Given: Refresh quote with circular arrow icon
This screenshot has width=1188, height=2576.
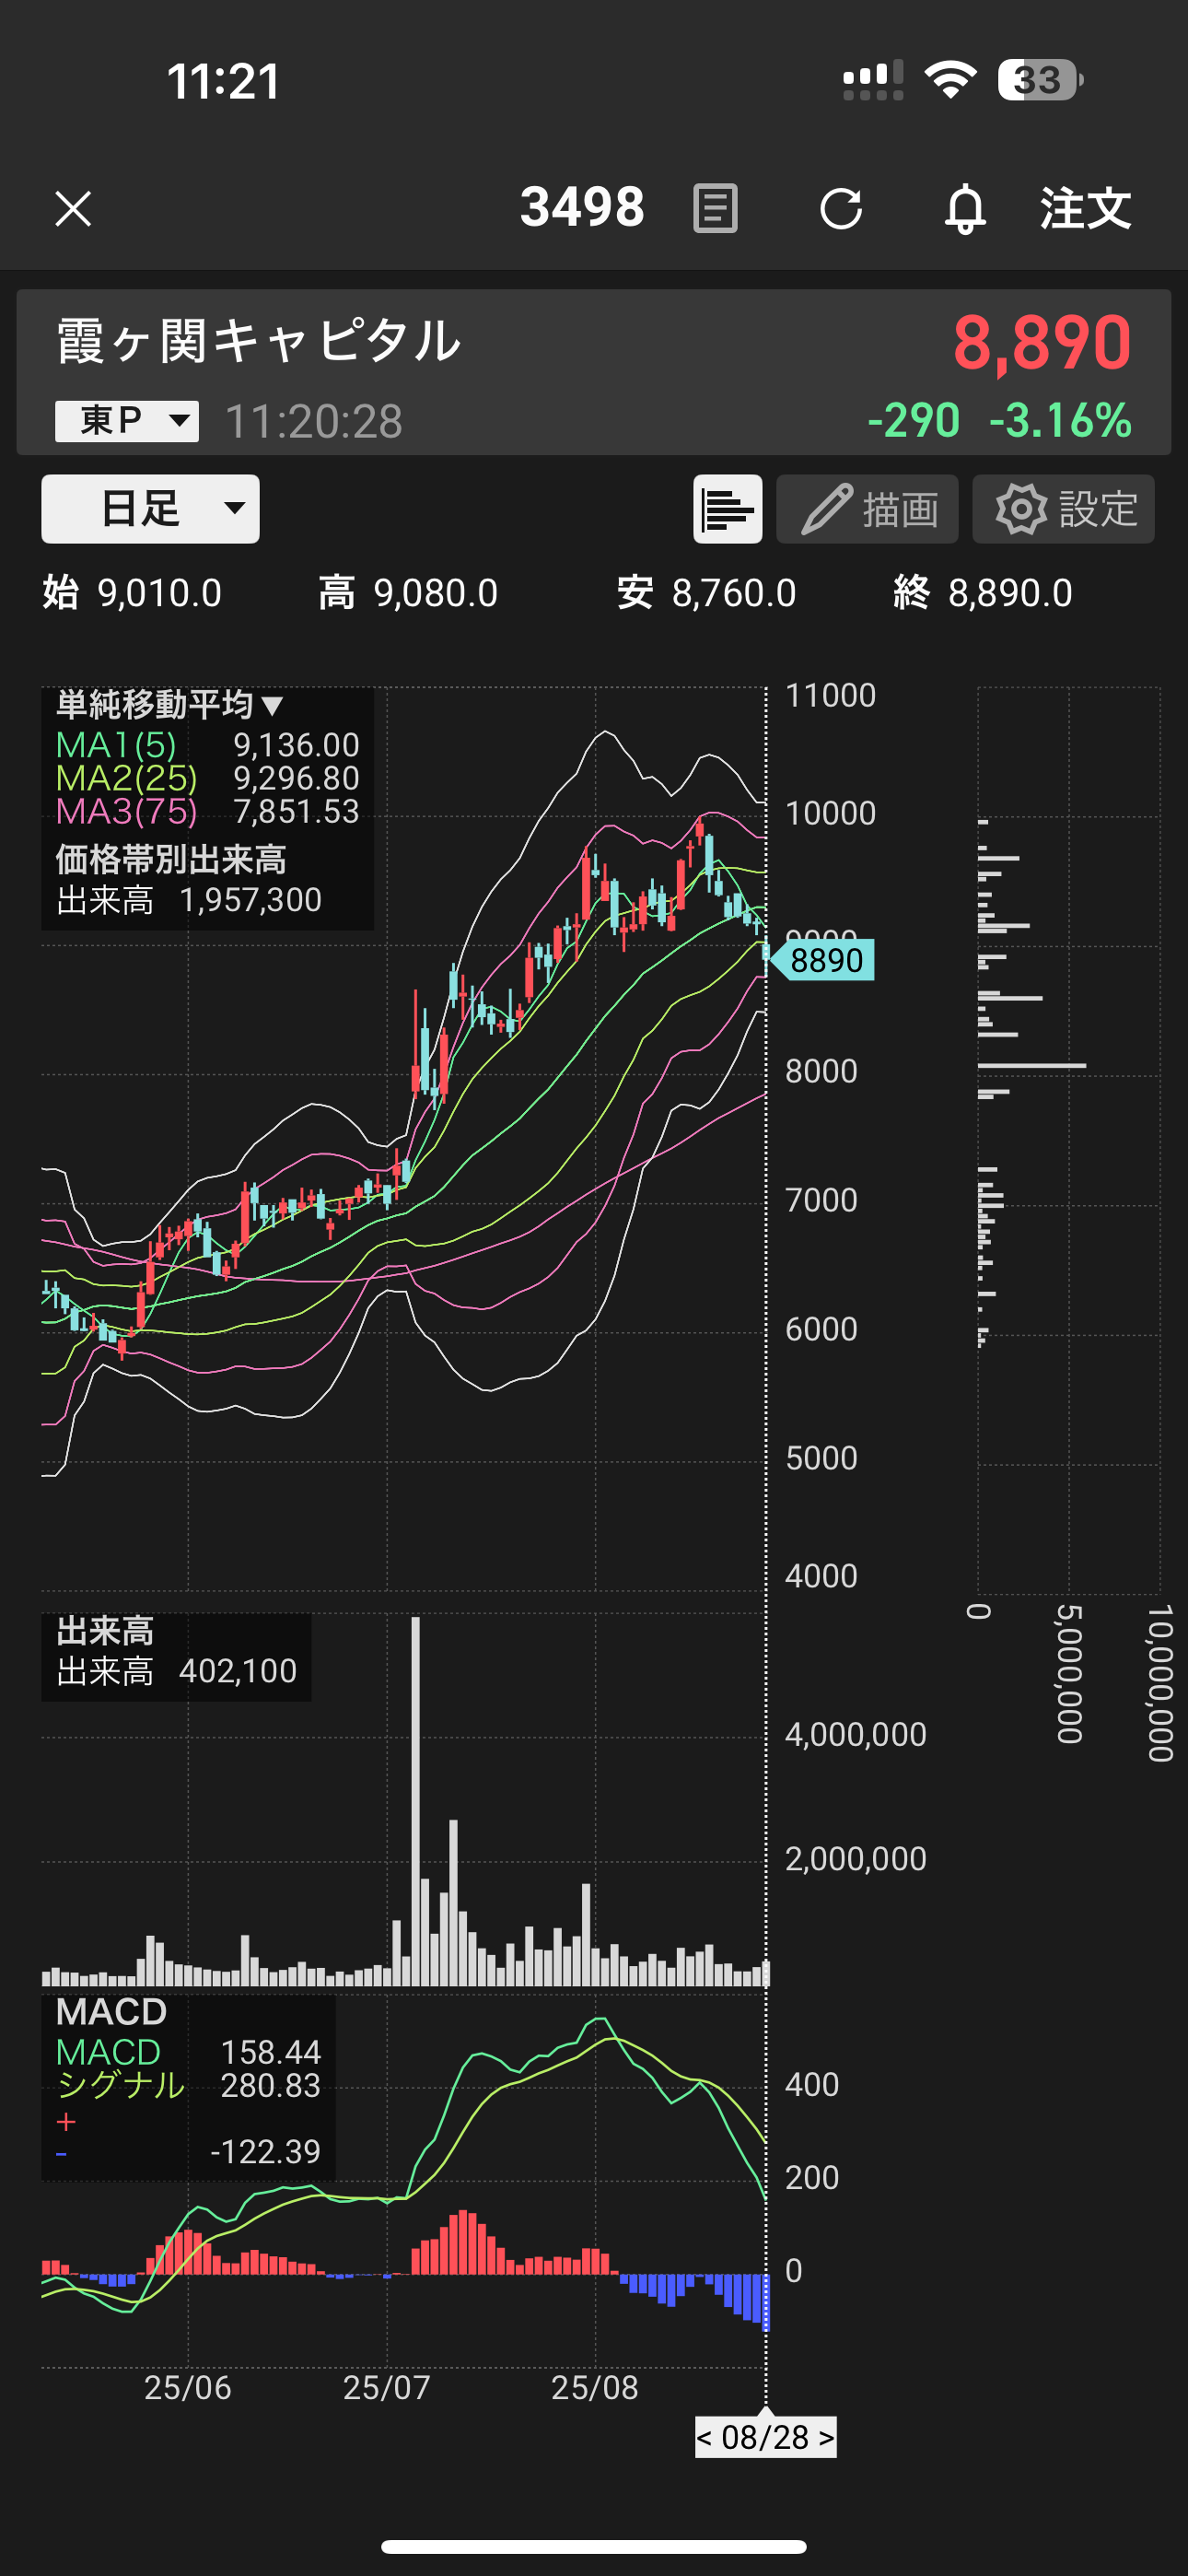Looking at the screenshot, I should 841,209.
